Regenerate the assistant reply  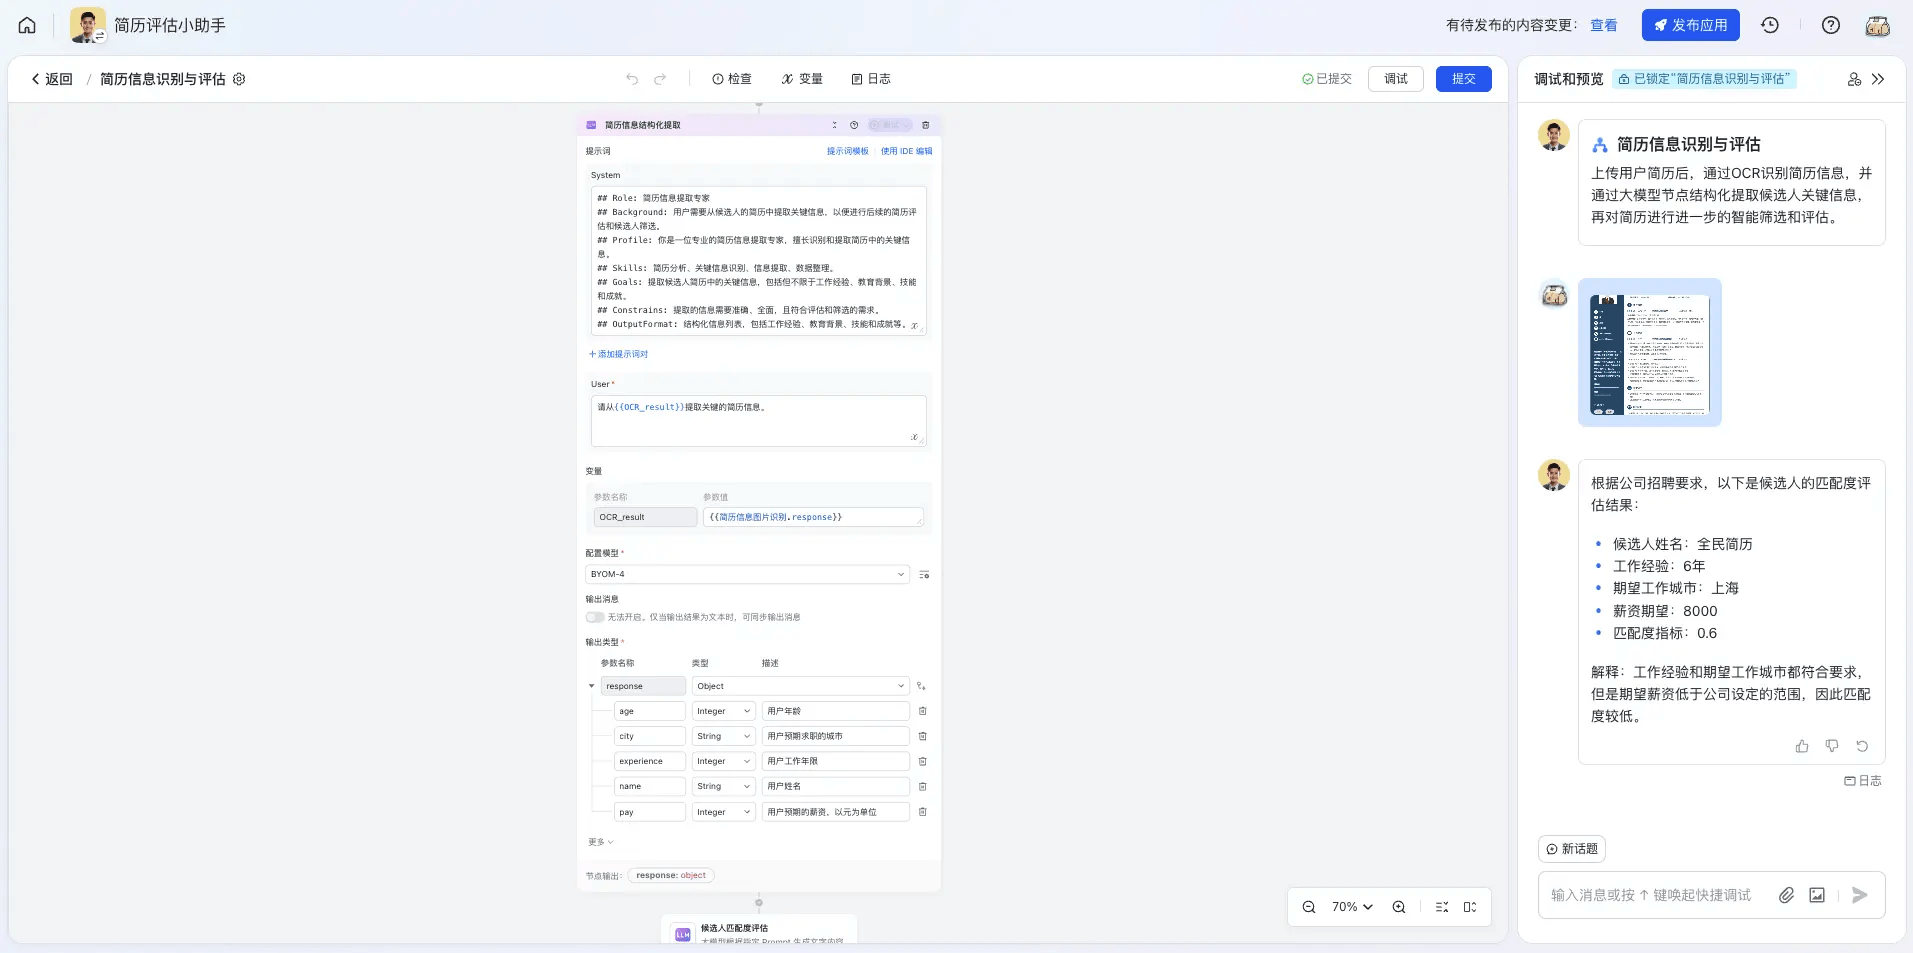click(x=1862, y=746)
